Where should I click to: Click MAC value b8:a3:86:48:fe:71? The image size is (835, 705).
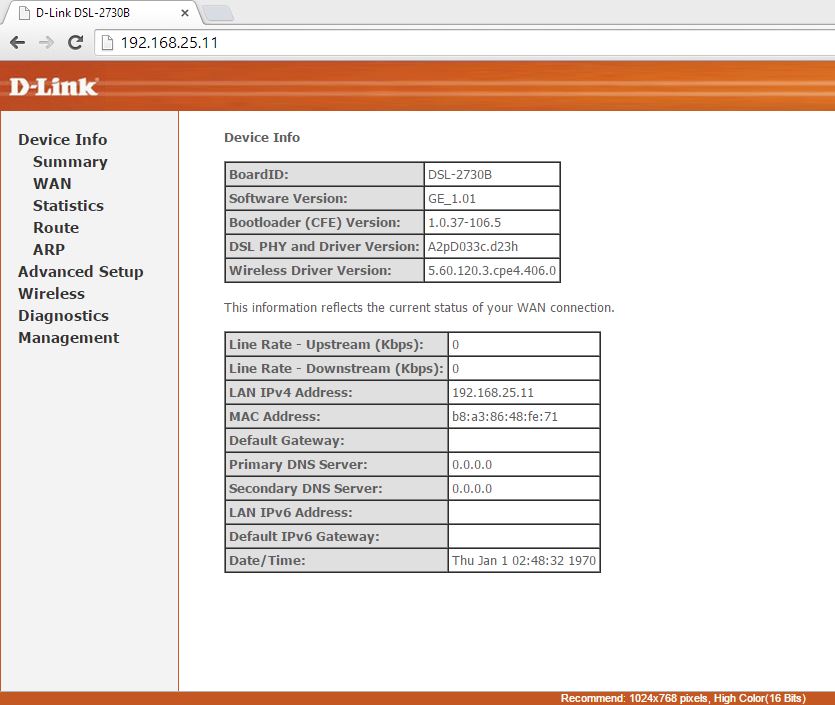pyautogui.click(x=505, y=416)
